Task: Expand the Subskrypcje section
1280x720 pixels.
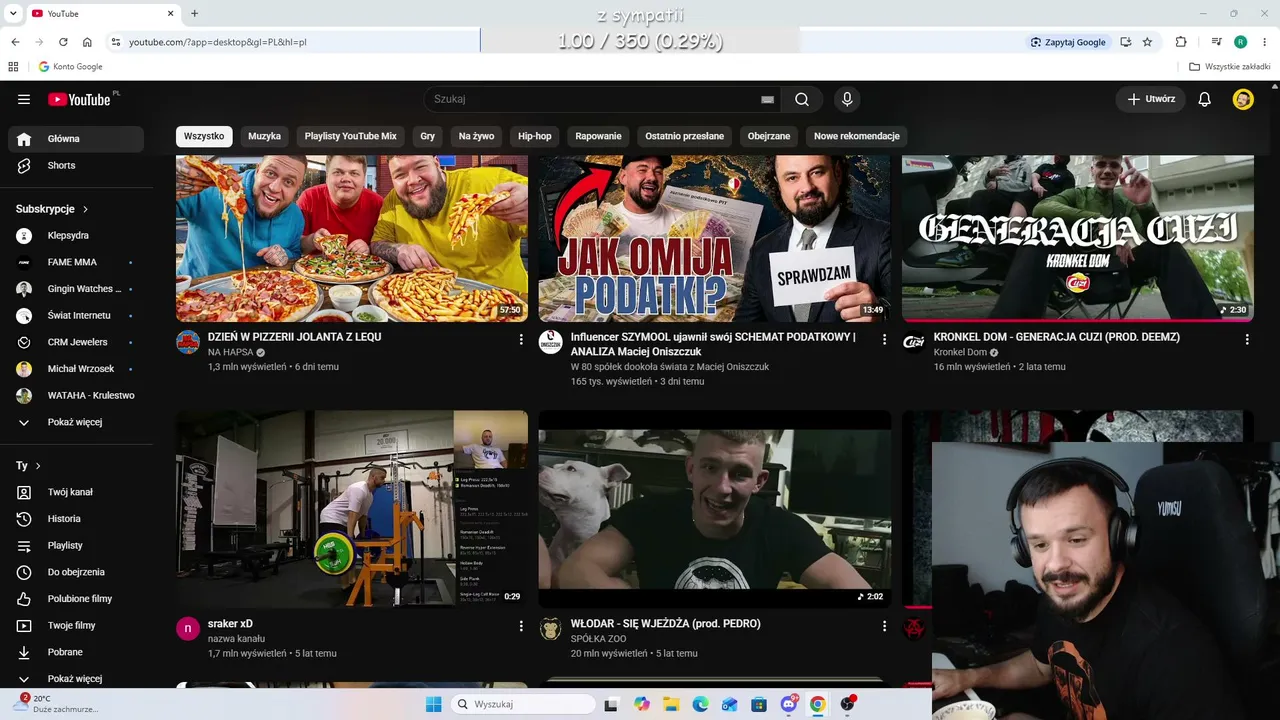Action: [x=52, y=209]
